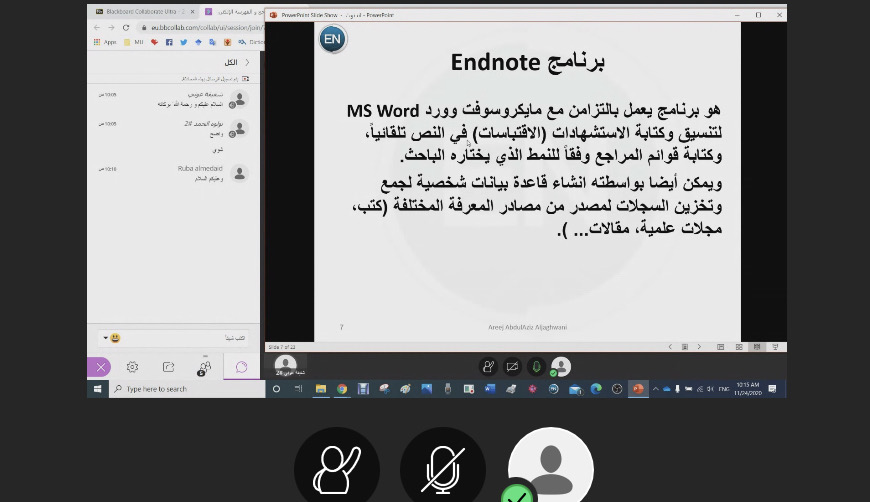Open PowerPoint from the taskbar
Viewport: 870px width, 502px height.
click(x=638, y=389)
